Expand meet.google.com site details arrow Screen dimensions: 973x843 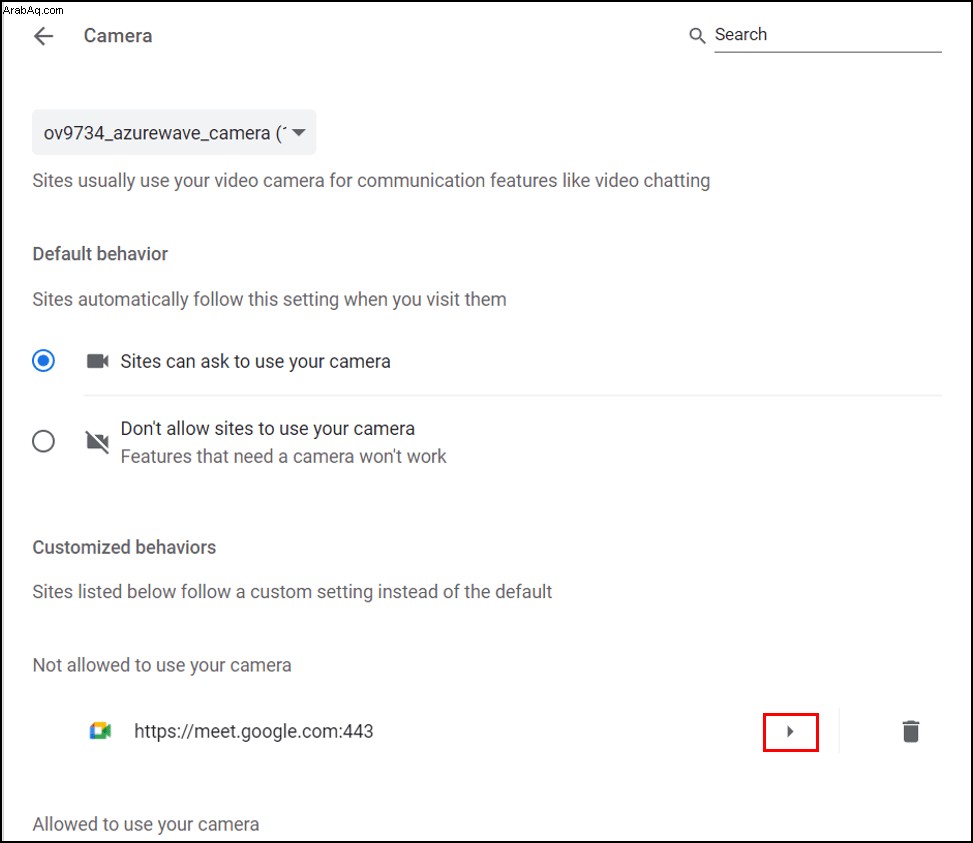coord(790,731)
